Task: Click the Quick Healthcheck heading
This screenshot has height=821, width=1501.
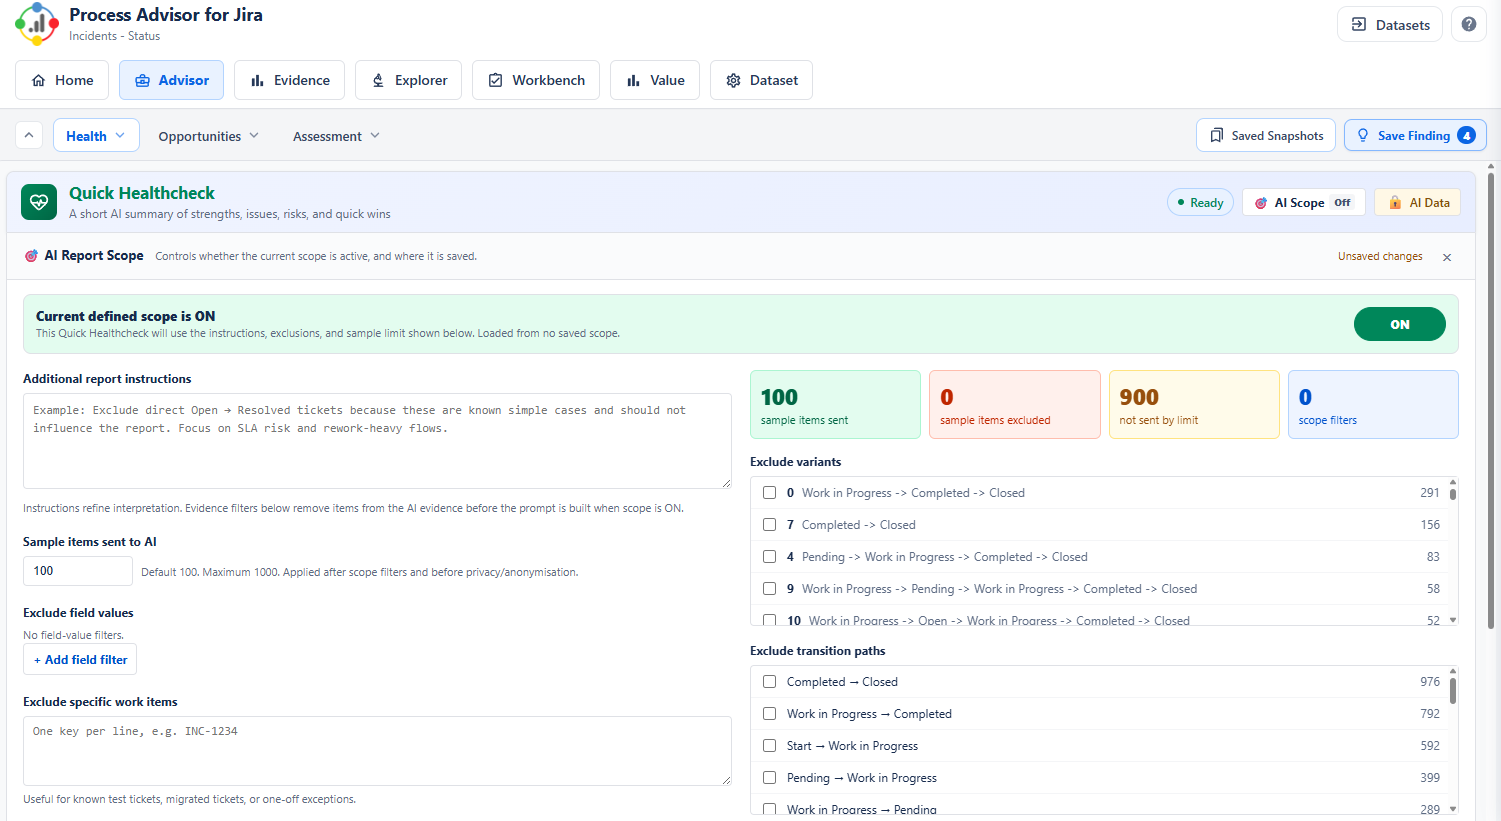Action: pyautogui.click(x=142, y=193)
